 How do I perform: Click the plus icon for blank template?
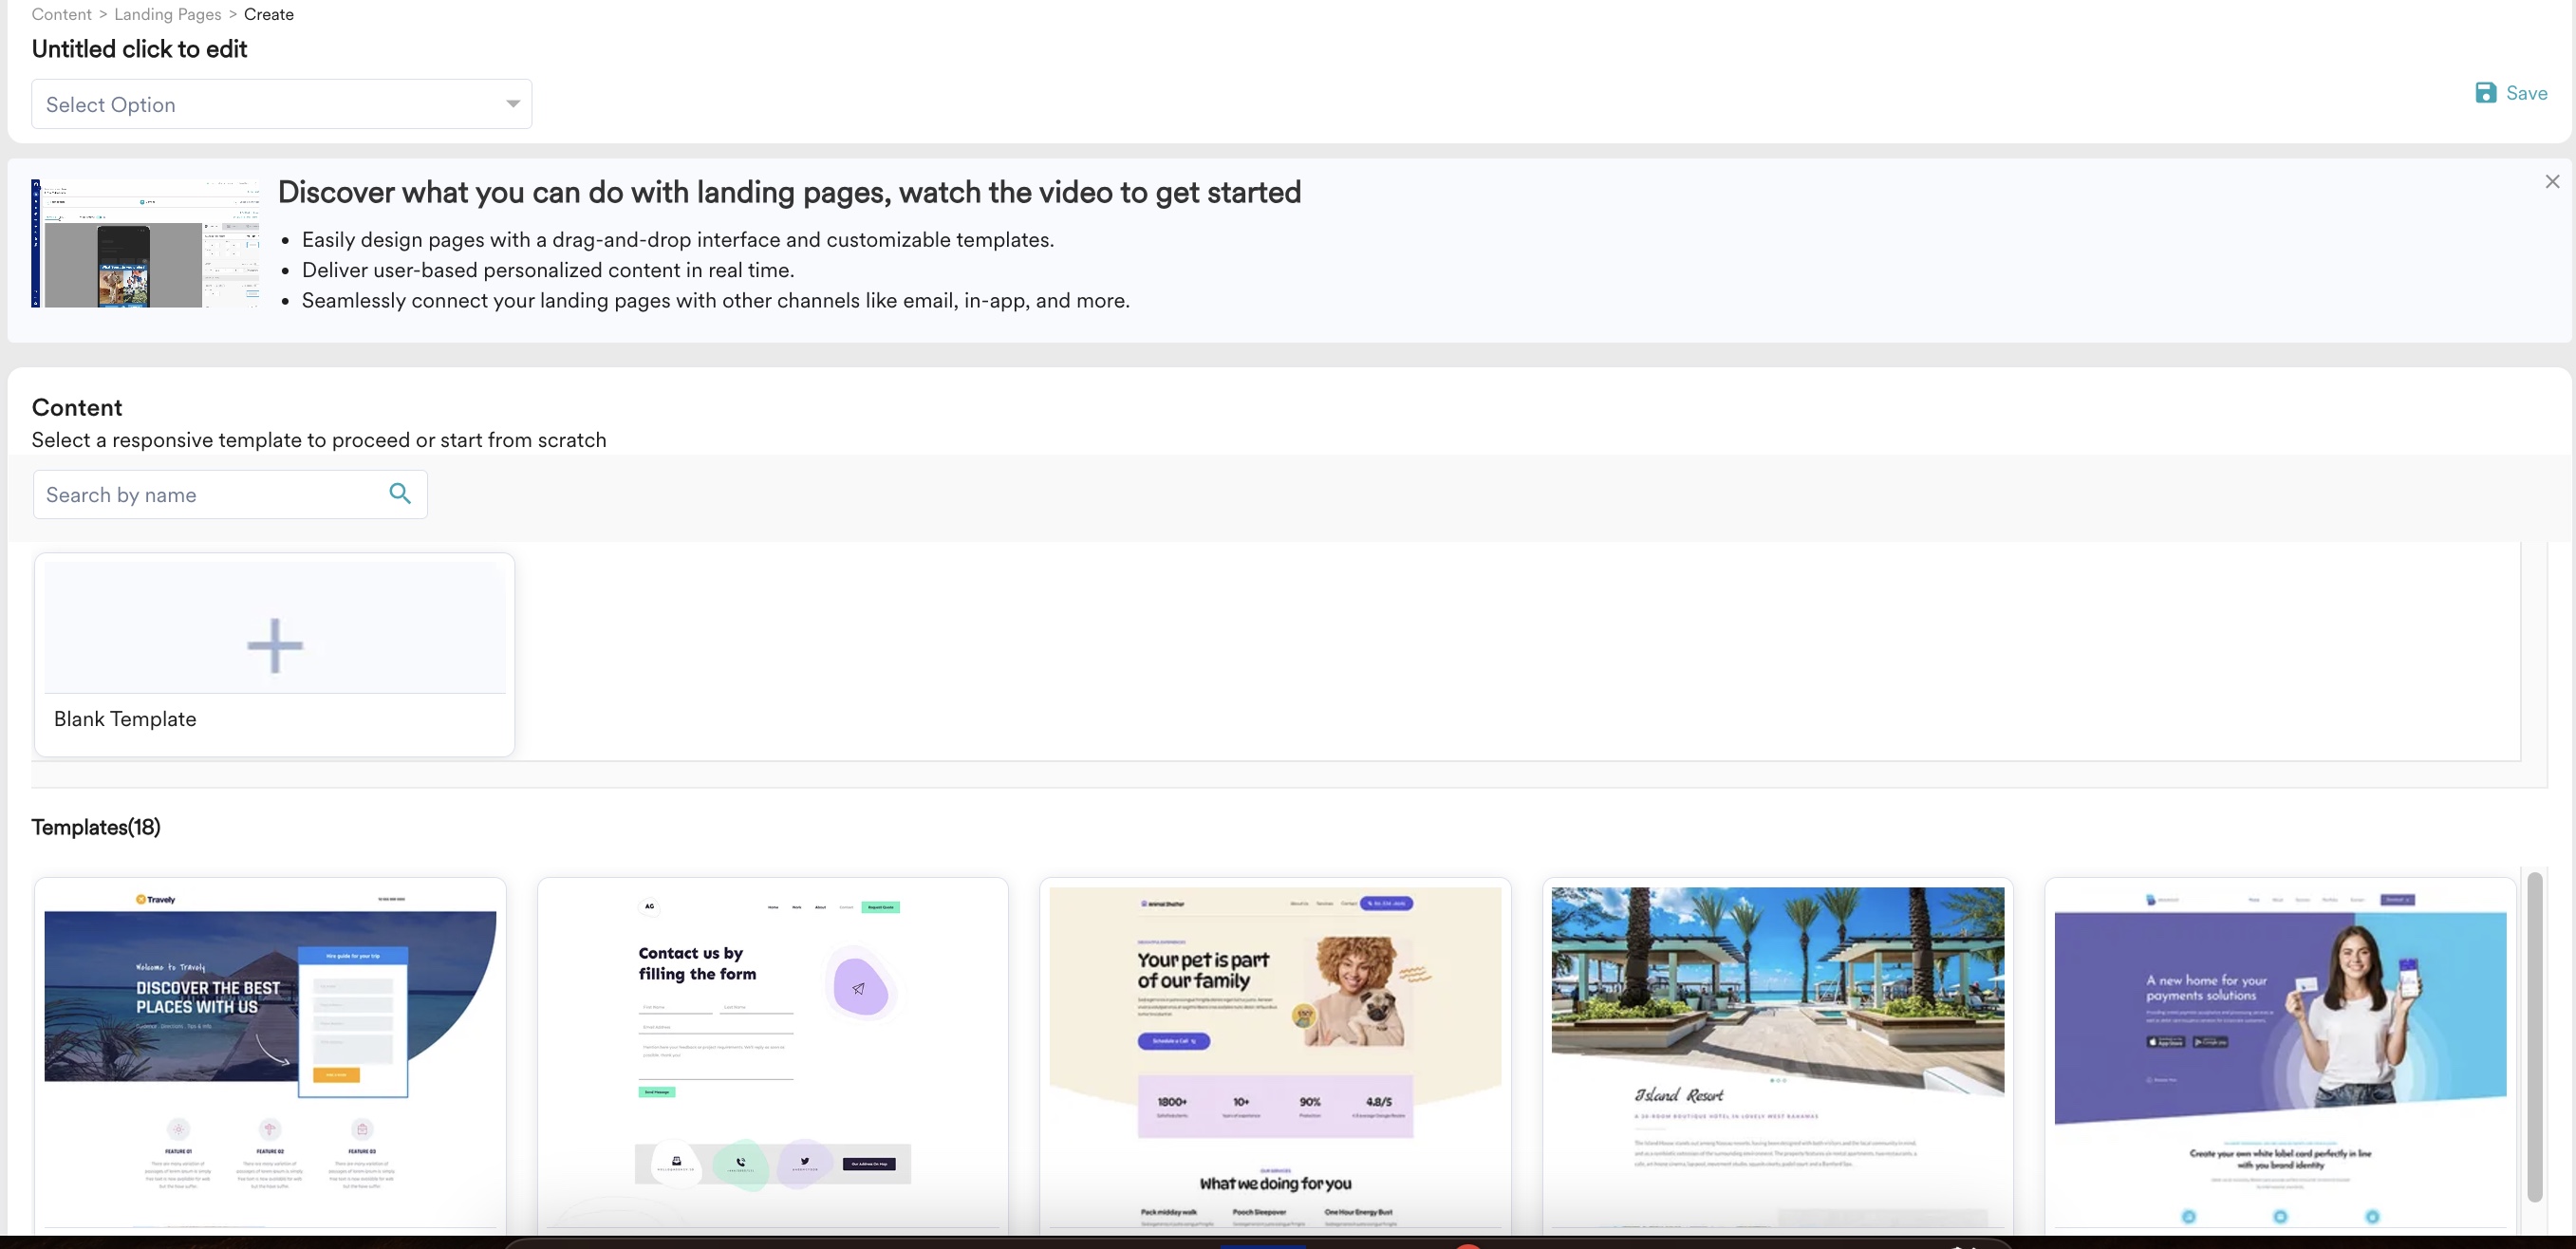pyautogui.click(x=275, y=645)
